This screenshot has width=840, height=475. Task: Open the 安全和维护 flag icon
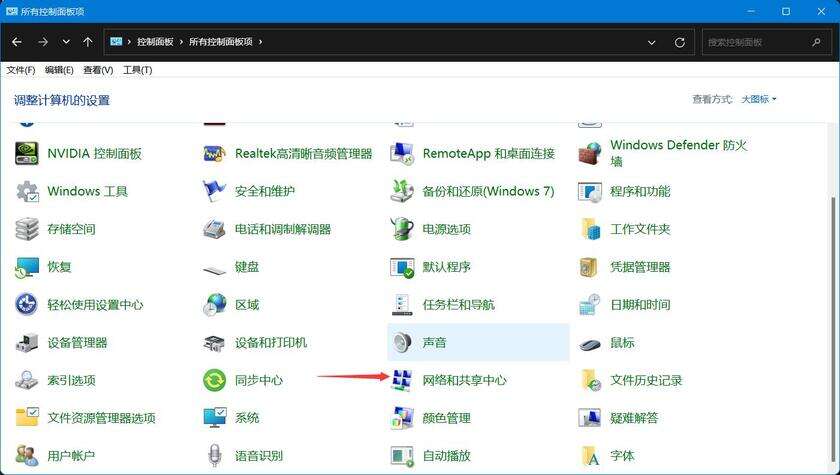214,191
